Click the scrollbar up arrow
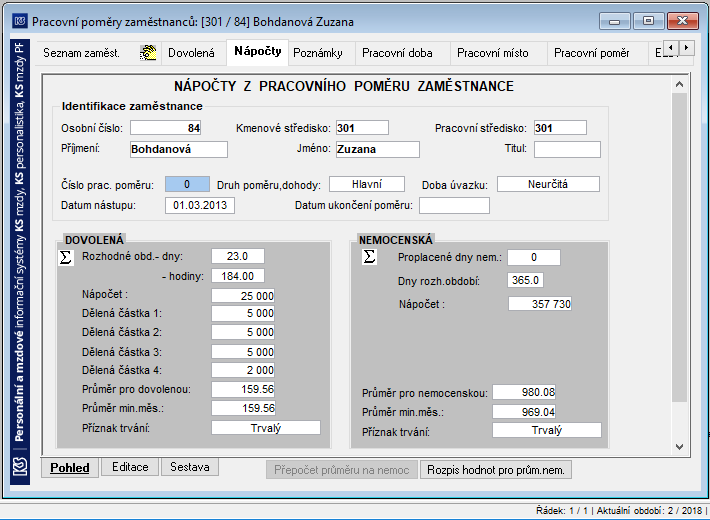 click(679, 84)
